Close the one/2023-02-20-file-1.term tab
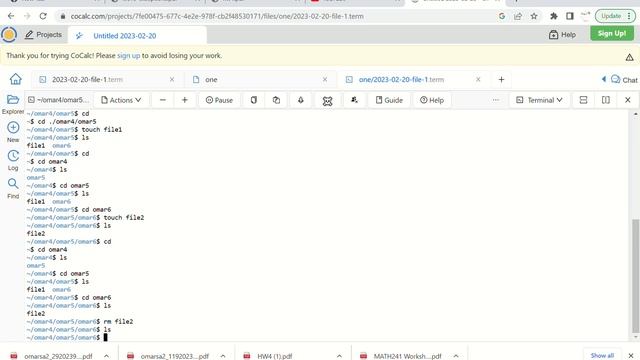This screenshot has height=360, width=640. point(478,80)
